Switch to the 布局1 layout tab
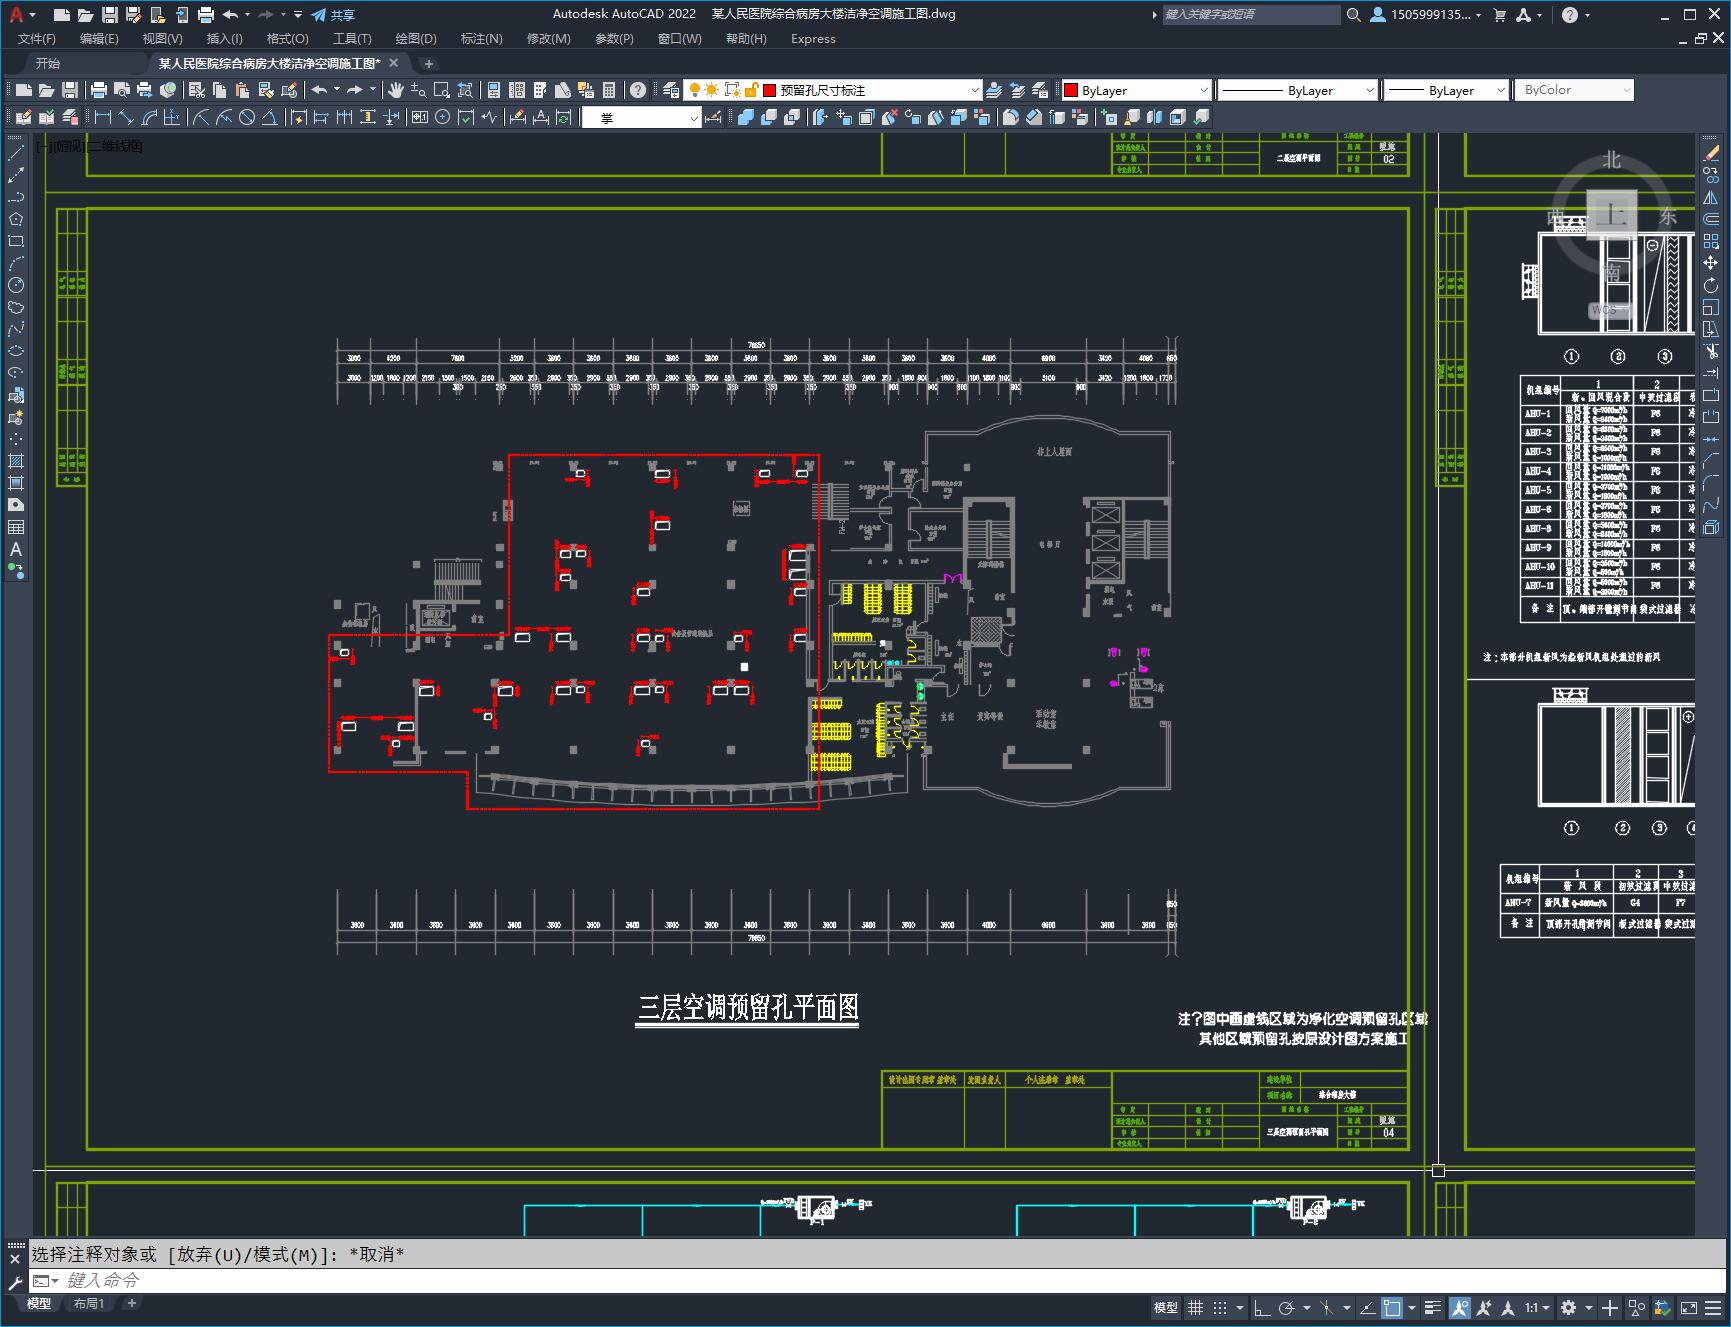 (x=89, y=1304)
